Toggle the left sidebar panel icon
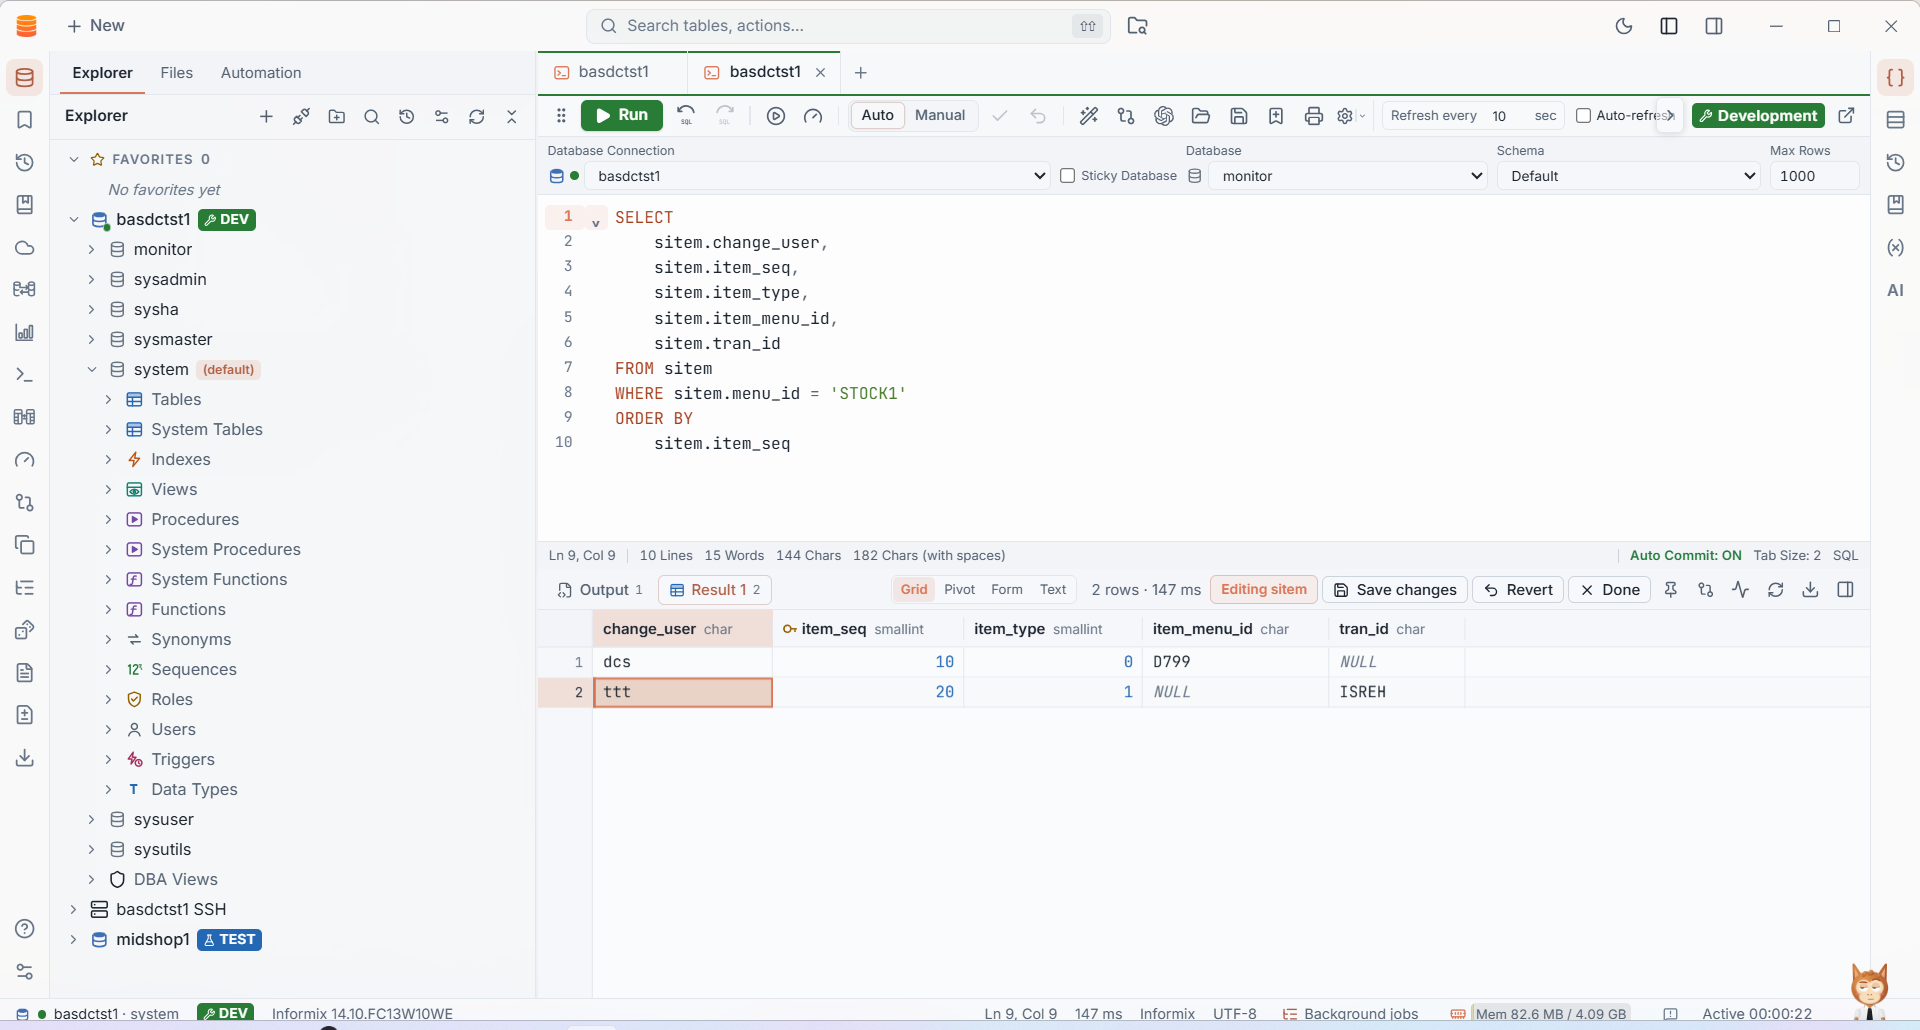Image resolution: width=1920 pixels, height=1030 pixels. coord(1669,26)
